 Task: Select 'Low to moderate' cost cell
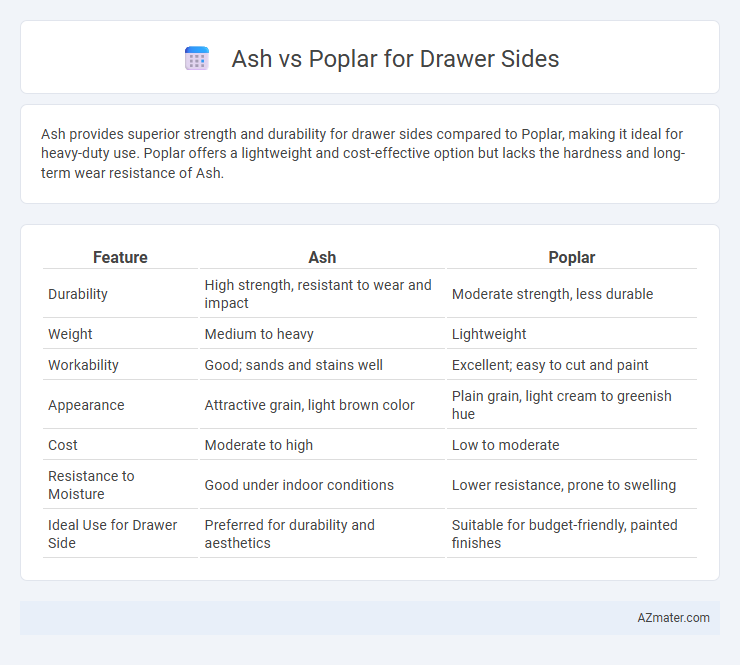pos(505,445)
